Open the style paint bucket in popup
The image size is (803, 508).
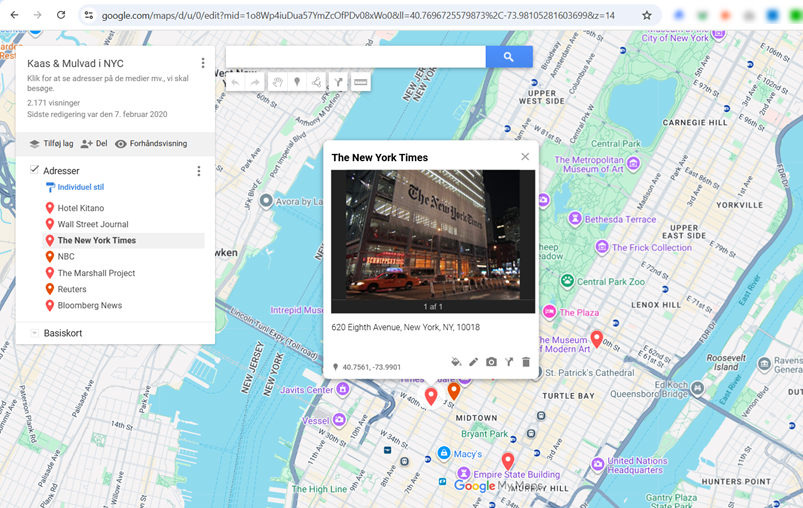(456, 362)
